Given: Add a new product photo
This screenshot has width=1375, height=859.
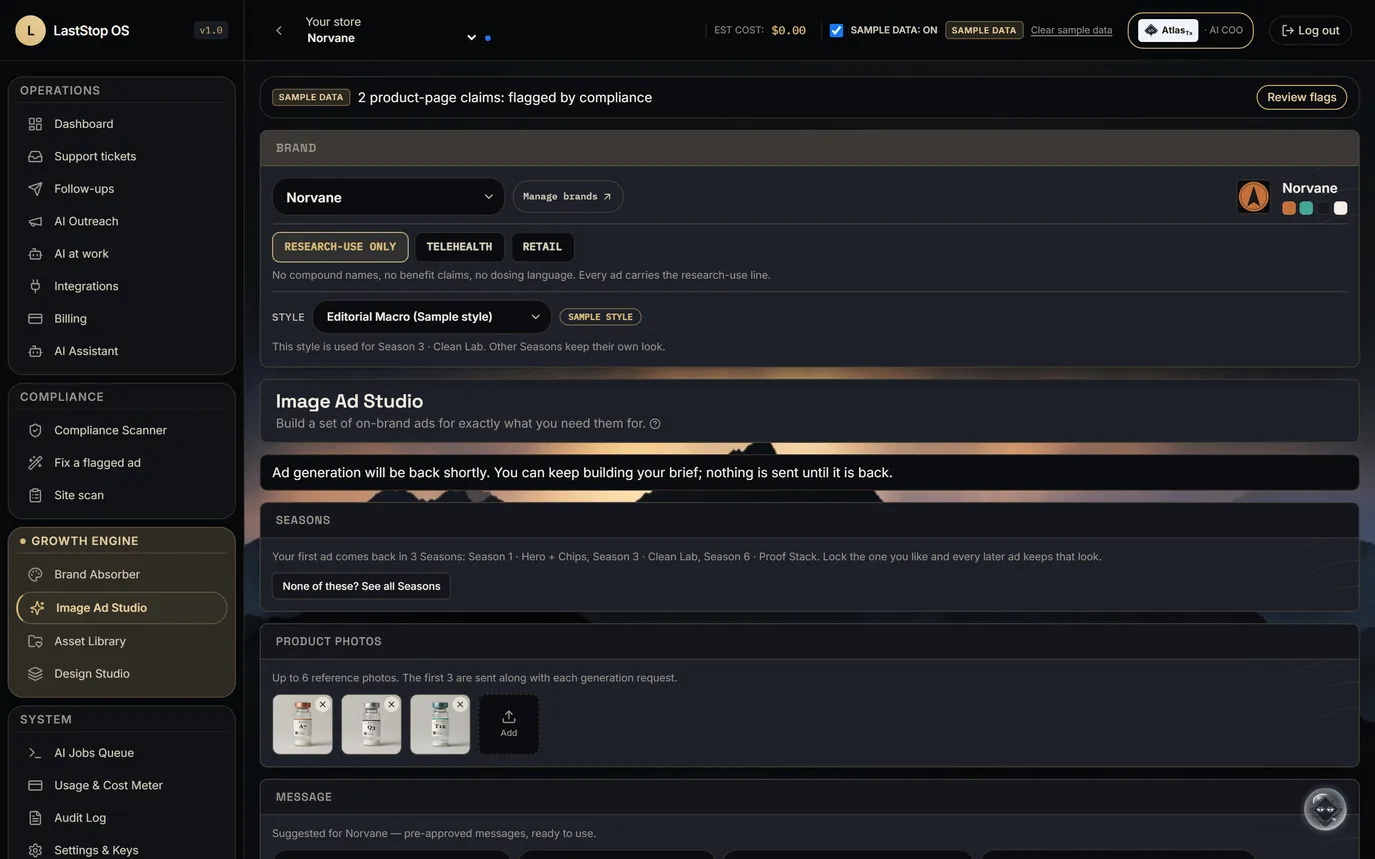Looking at the screenshot, I should [509, 724].
